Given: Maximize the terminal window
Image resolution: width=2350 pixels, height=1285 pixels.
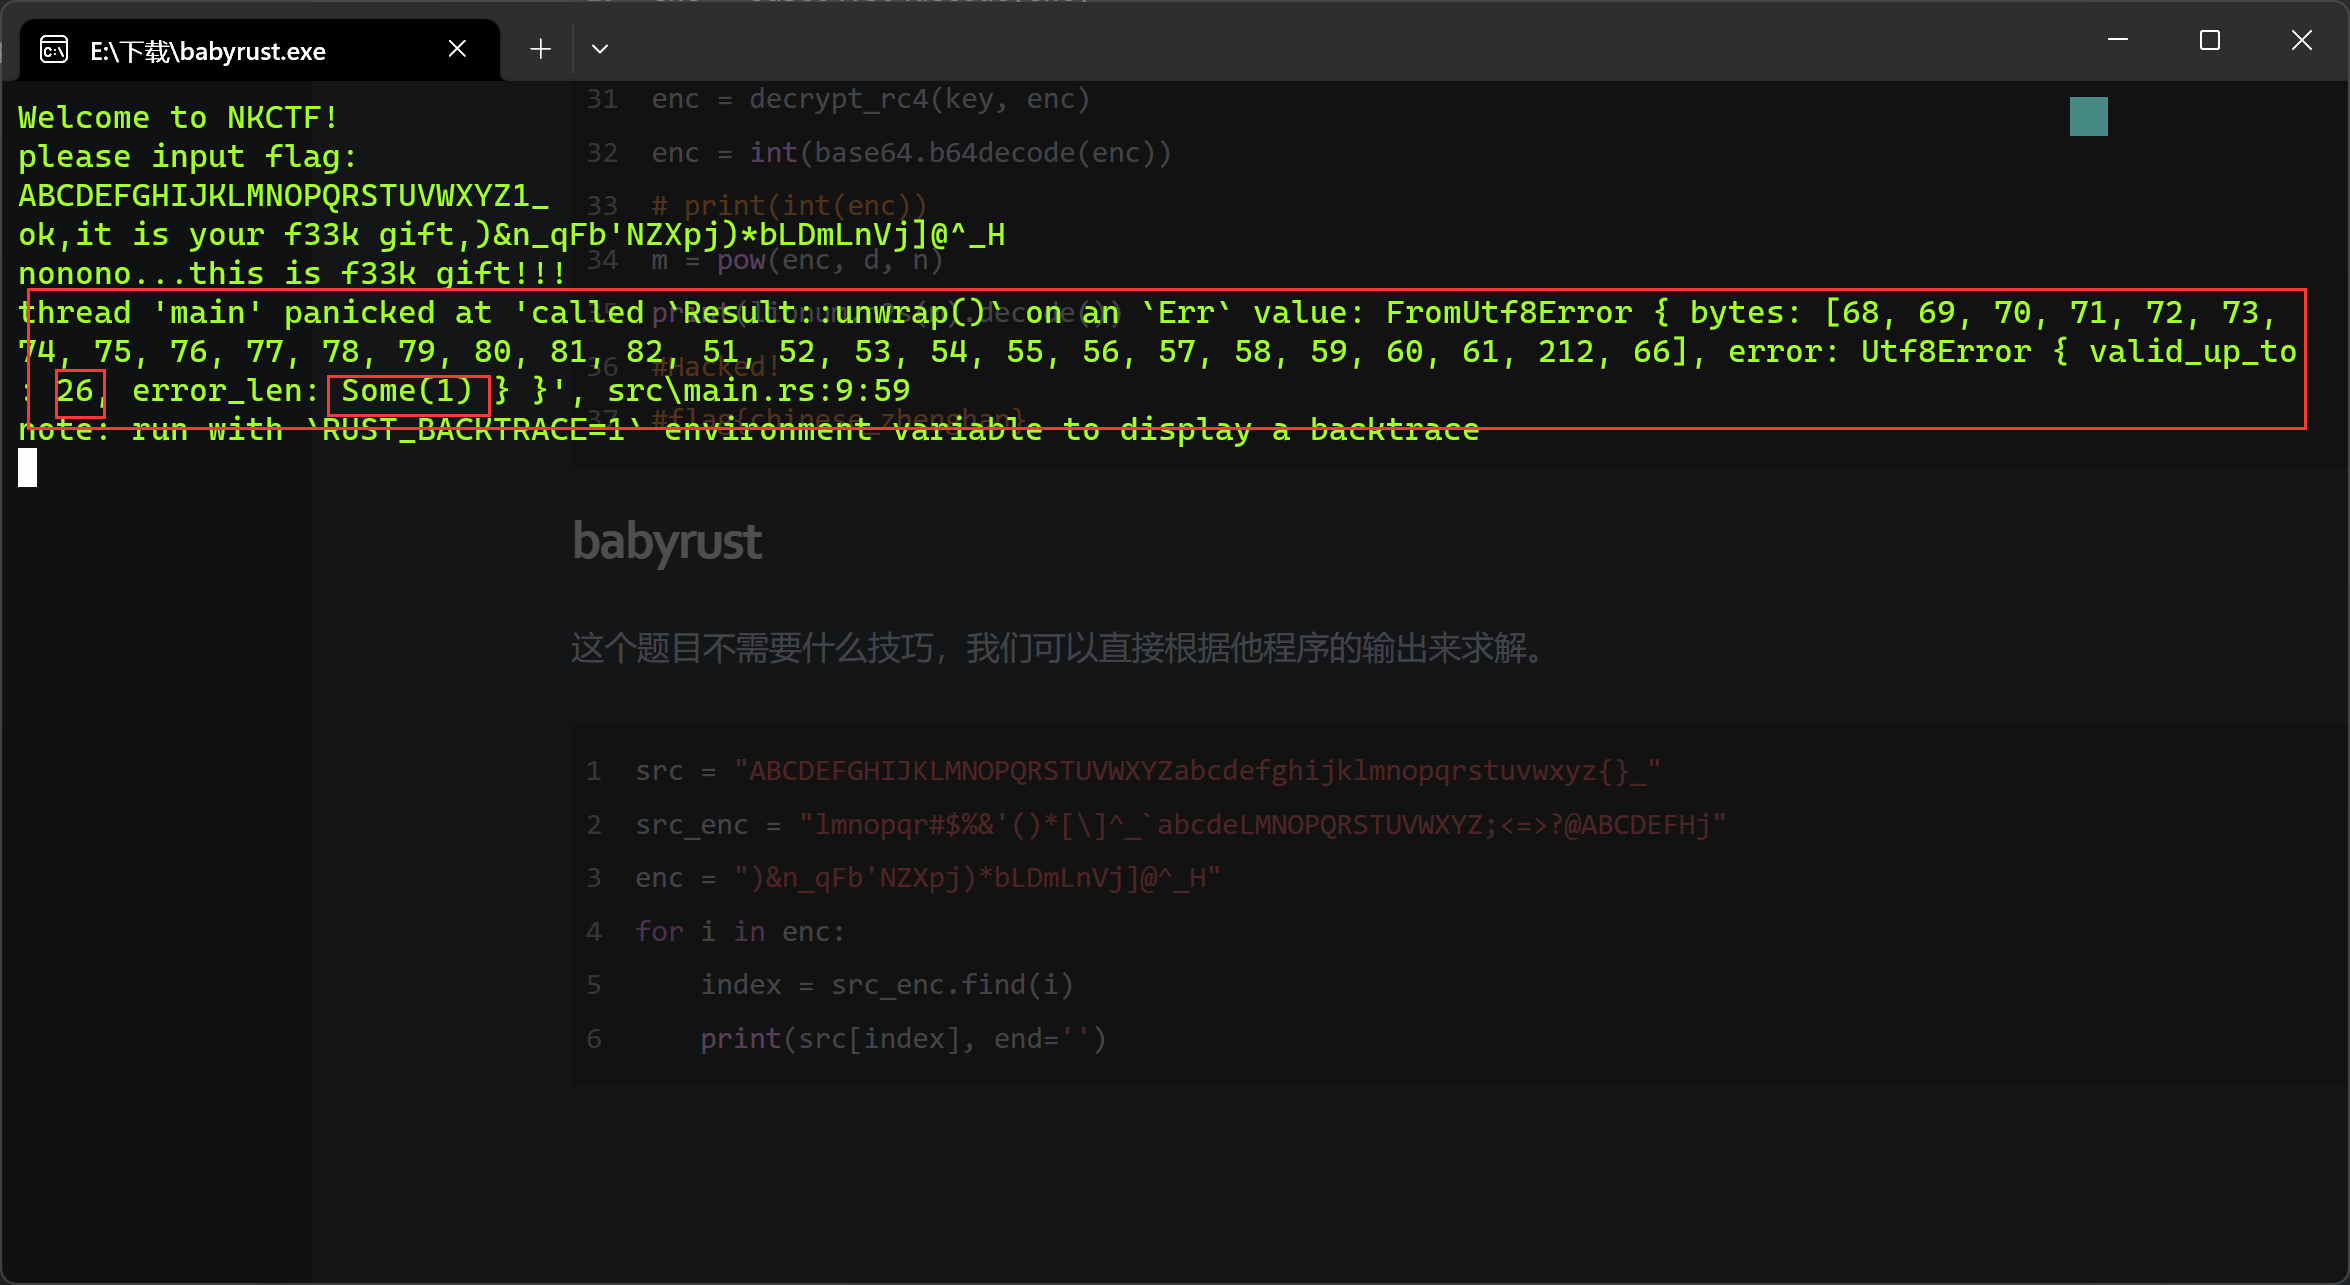Looking at the screenshot, I should pos(2209,40).
